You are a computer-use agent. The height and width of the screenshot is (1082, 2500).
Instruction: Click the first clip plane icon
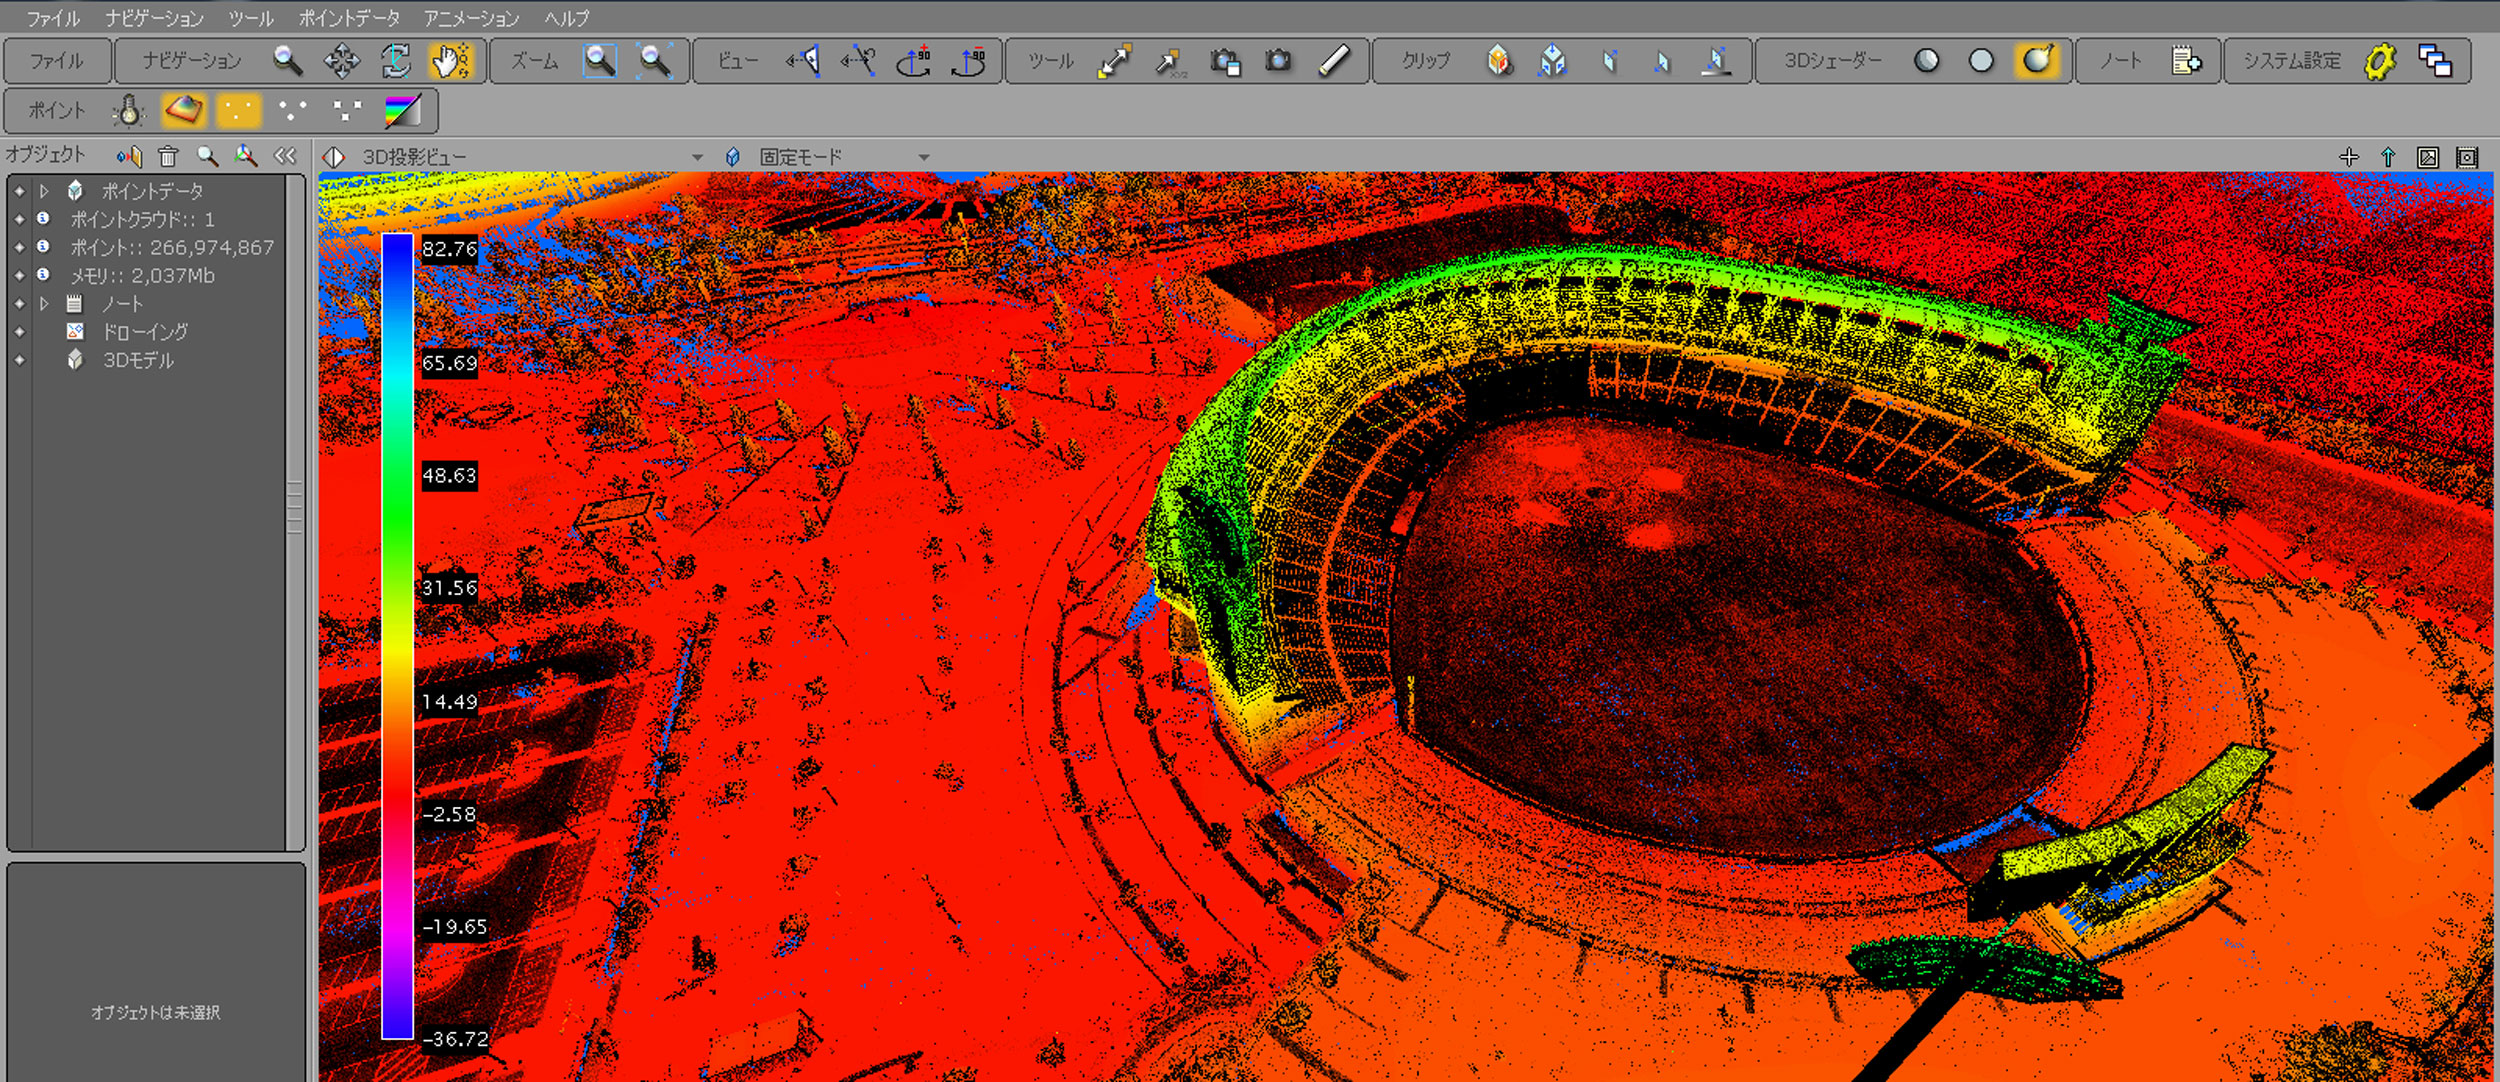[x=1608, y=61]
